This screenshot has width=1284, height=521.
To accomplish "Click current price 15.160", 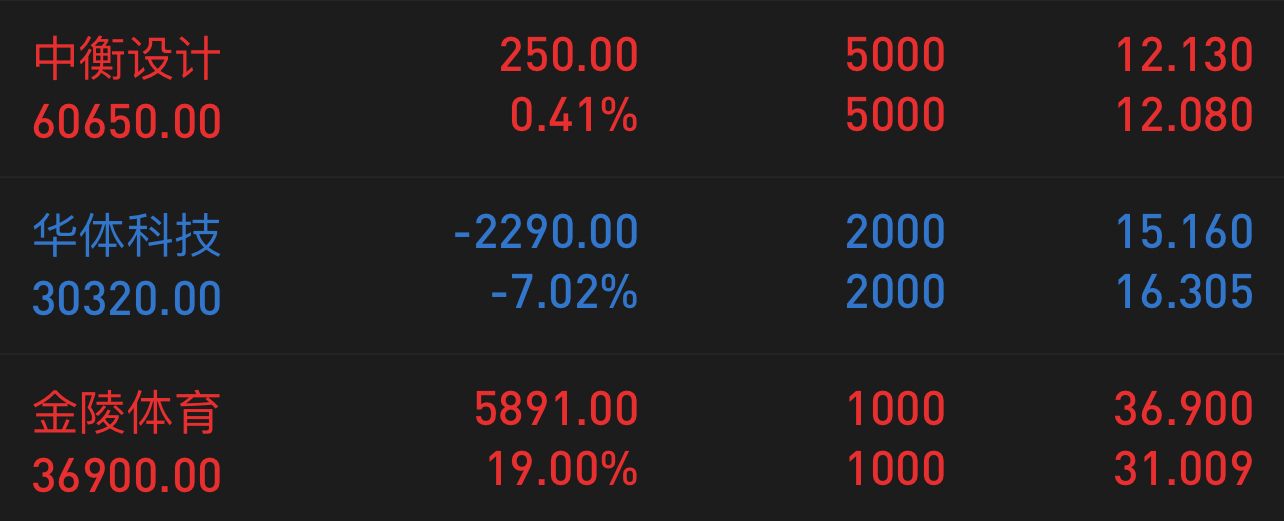I will tap(1184, 232).
